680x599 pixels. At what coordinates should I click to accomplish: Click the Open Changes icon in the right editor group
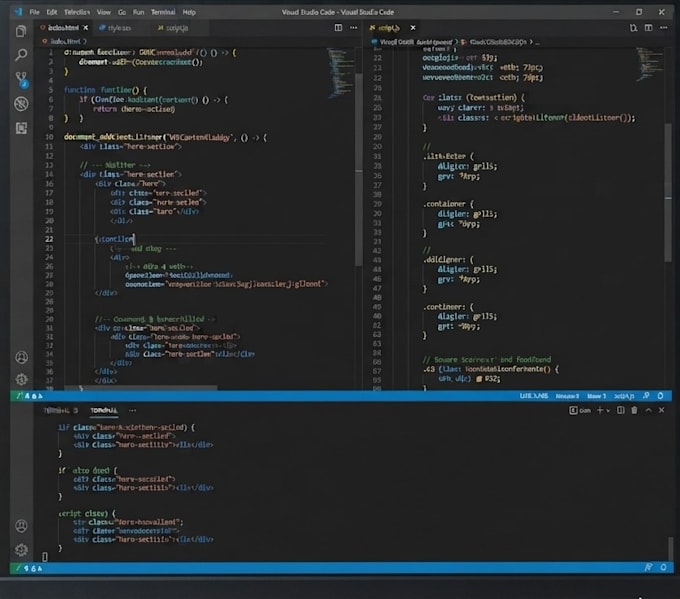click(634, 28)
